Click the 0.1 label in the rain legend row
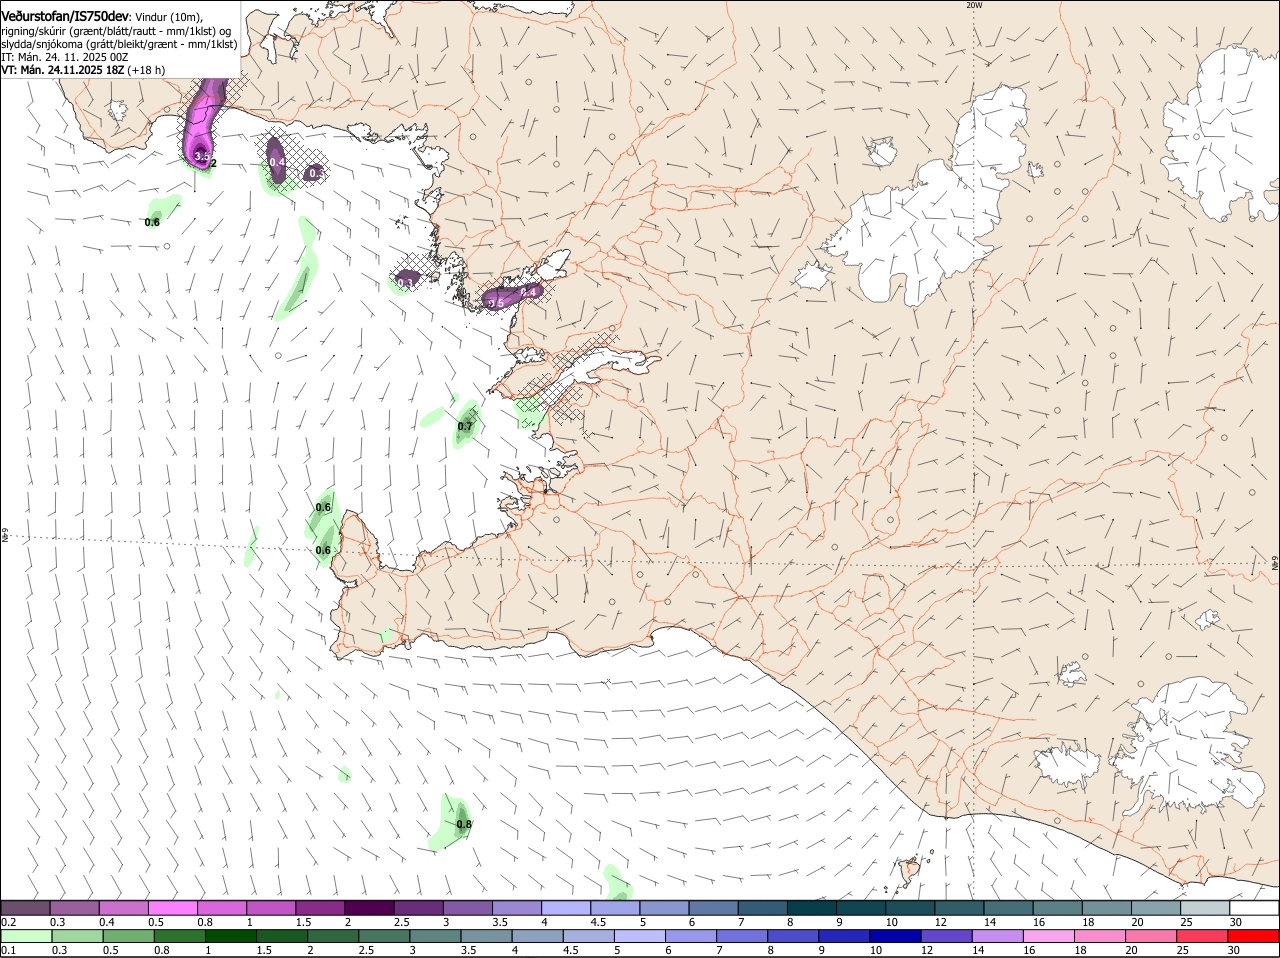 click(9, 950)
